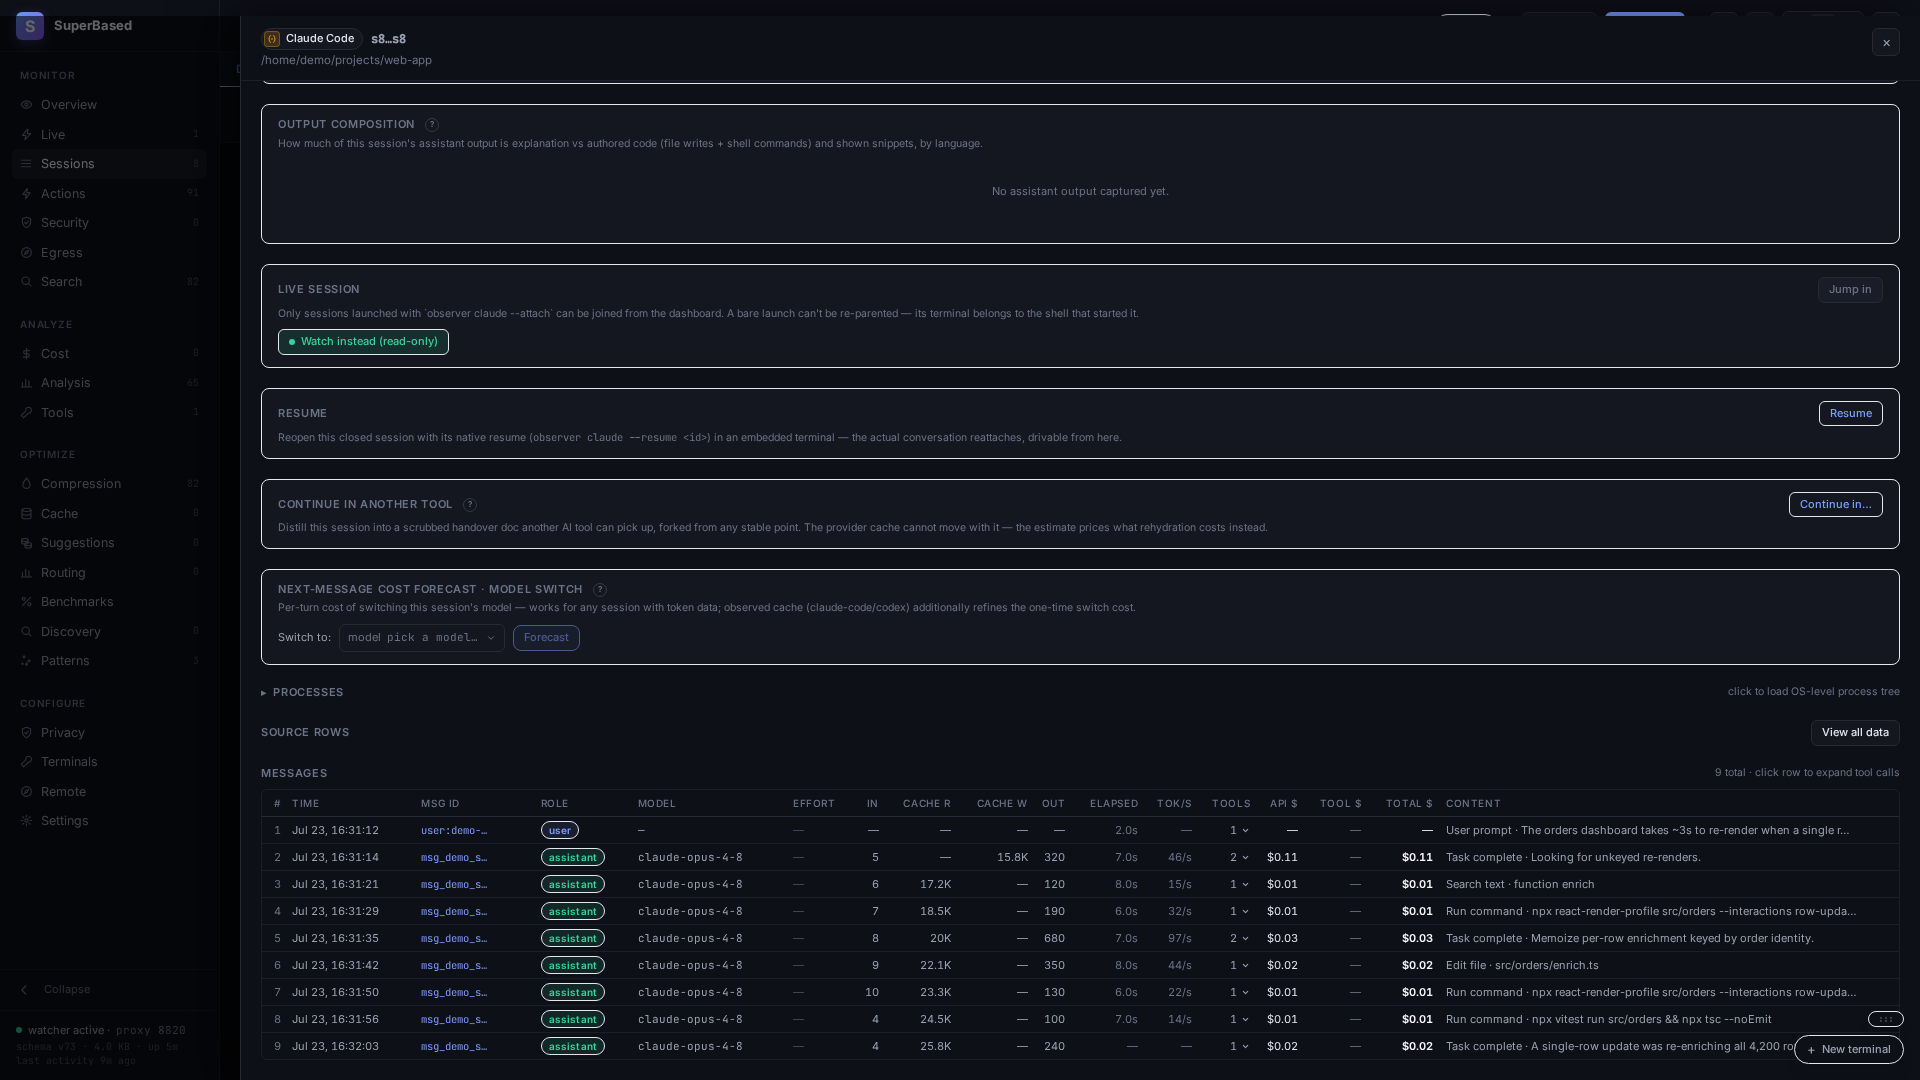Go to the Compression page
The height and width of the screenshot is (1080, 1920).
[x=110, y=484]
